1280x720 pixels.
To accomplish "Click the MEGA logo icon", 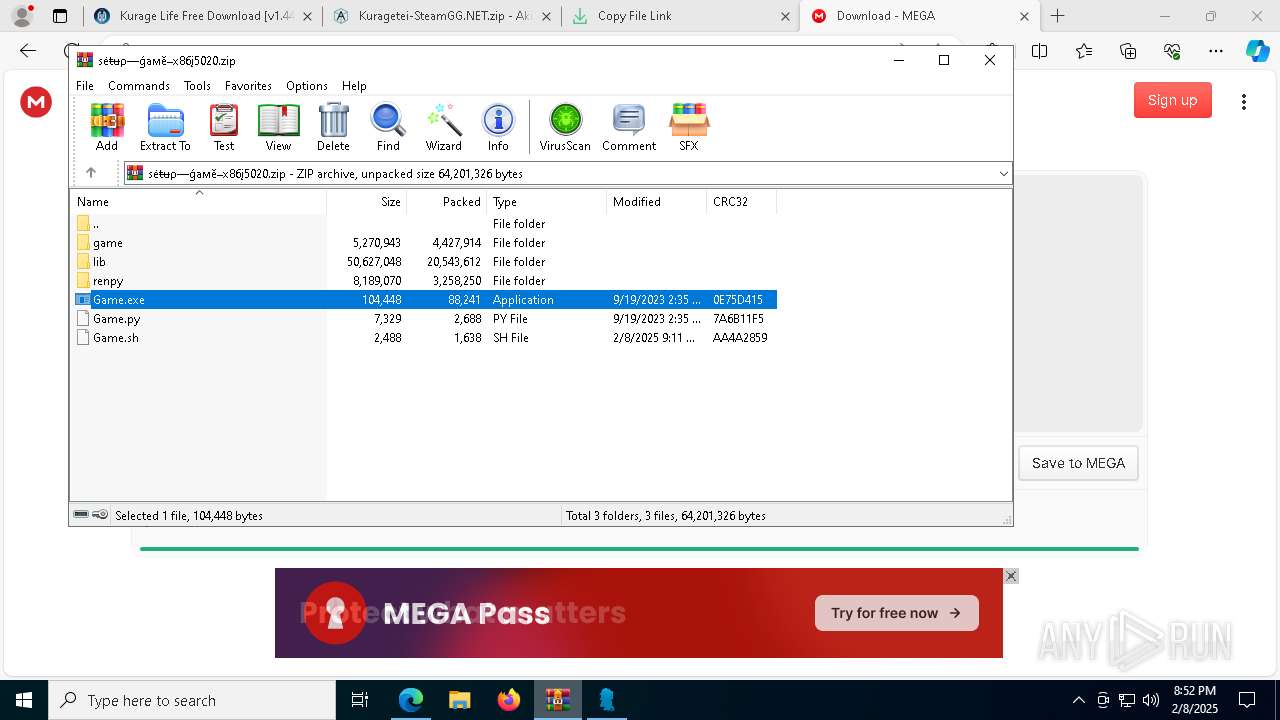I will pyautogui.click(x=36, y=101).
